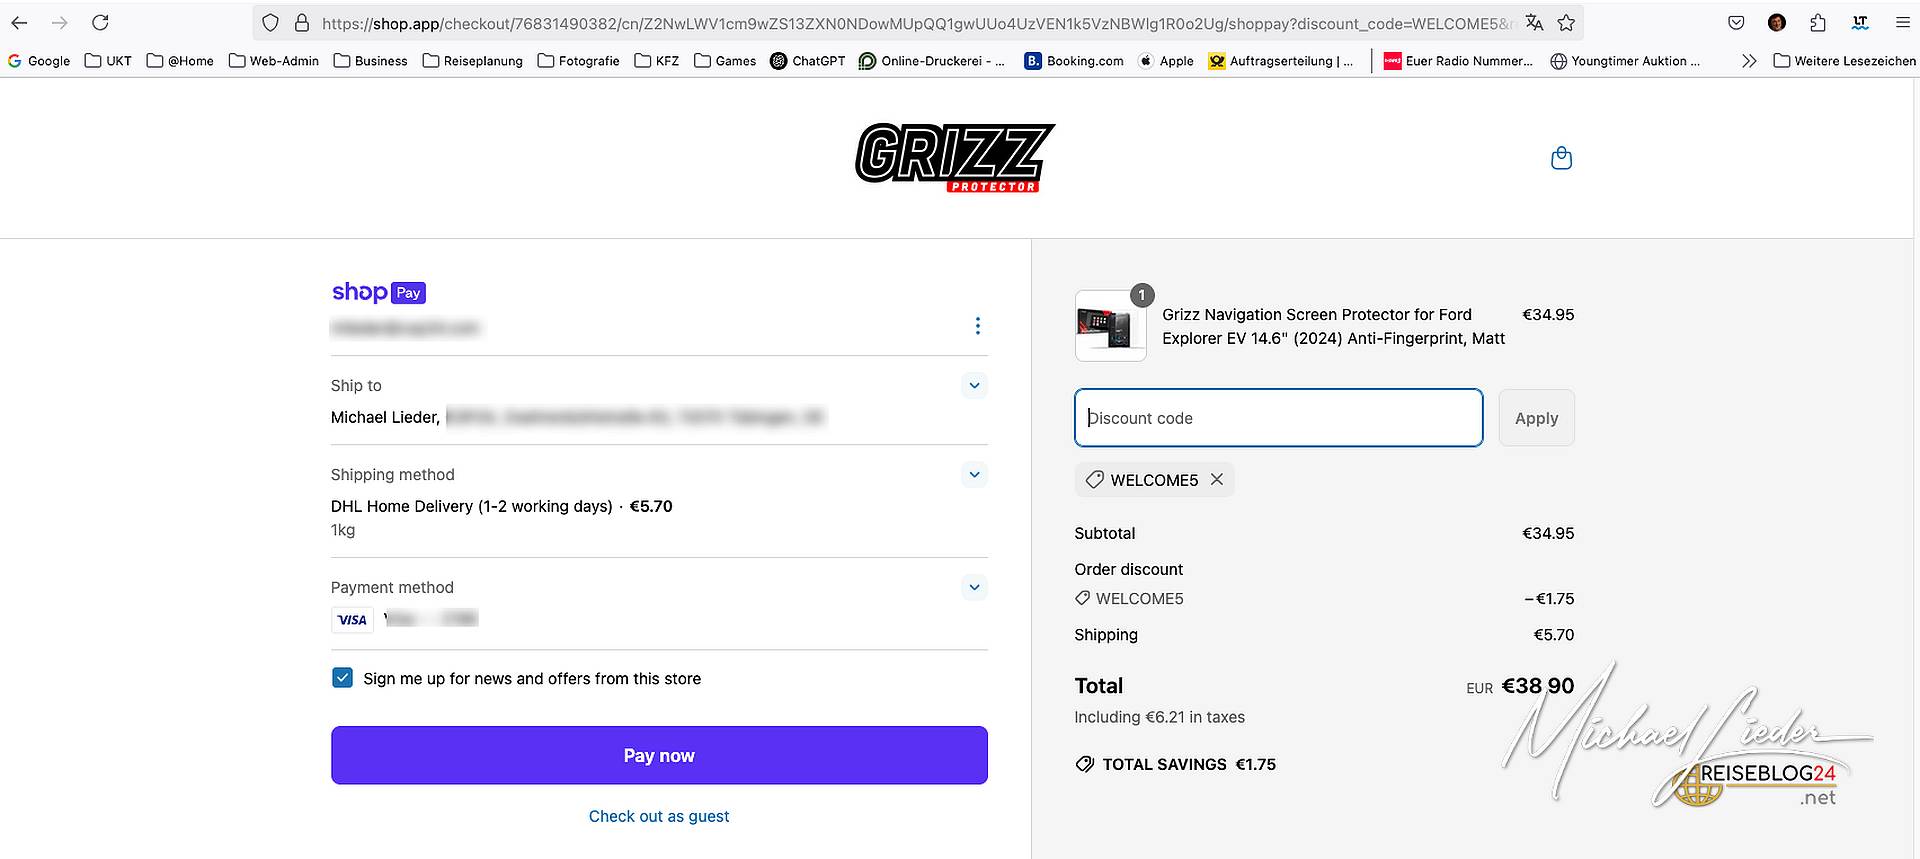Open the Shop Pay account three-dot menu

pyautogui.click(x=977, y=326)
